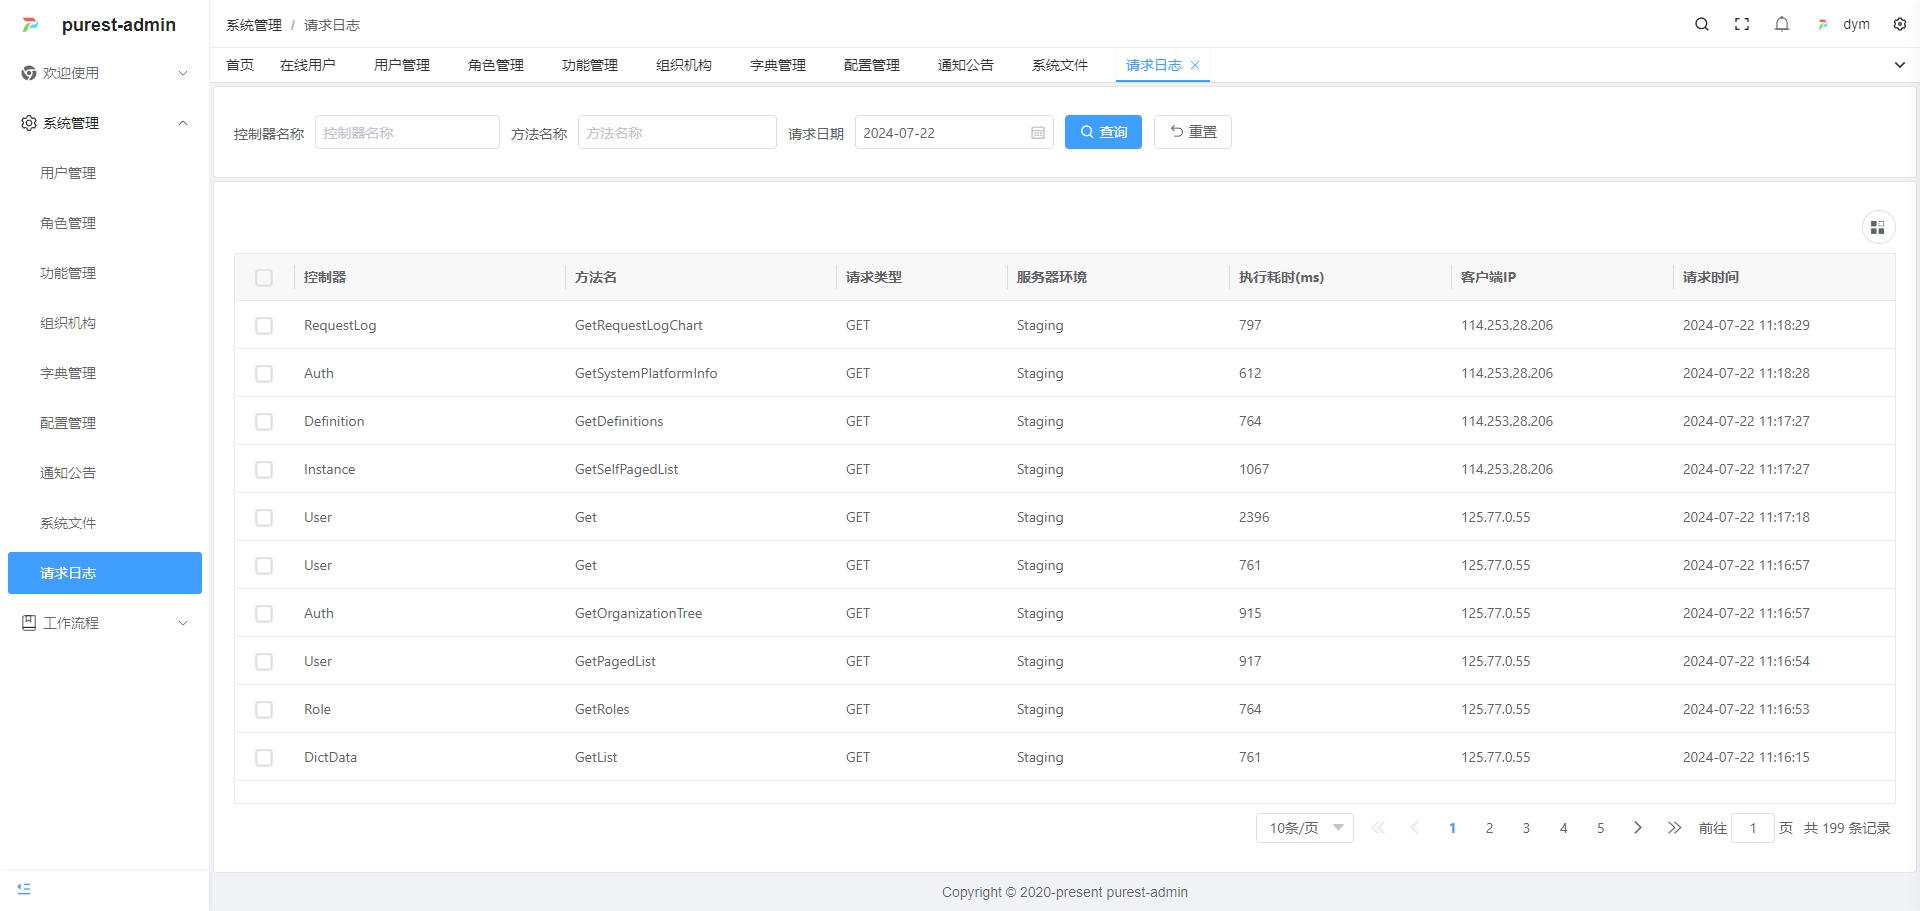Go to page 2

pyautogui.click(x=1489, y=828)
